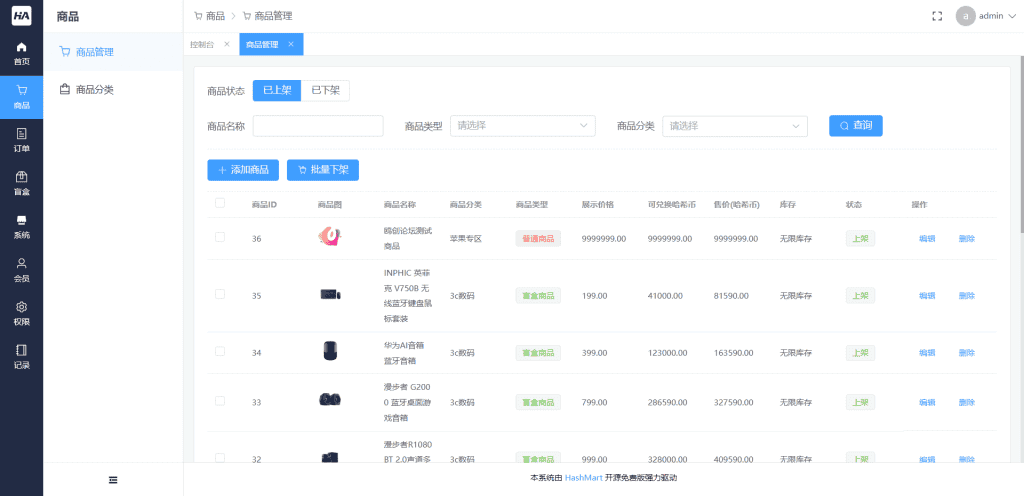The height and width of the screenshot is (496, 1024).
Task: Click the 添加商品 button
Action: click(x=243, y=170)
